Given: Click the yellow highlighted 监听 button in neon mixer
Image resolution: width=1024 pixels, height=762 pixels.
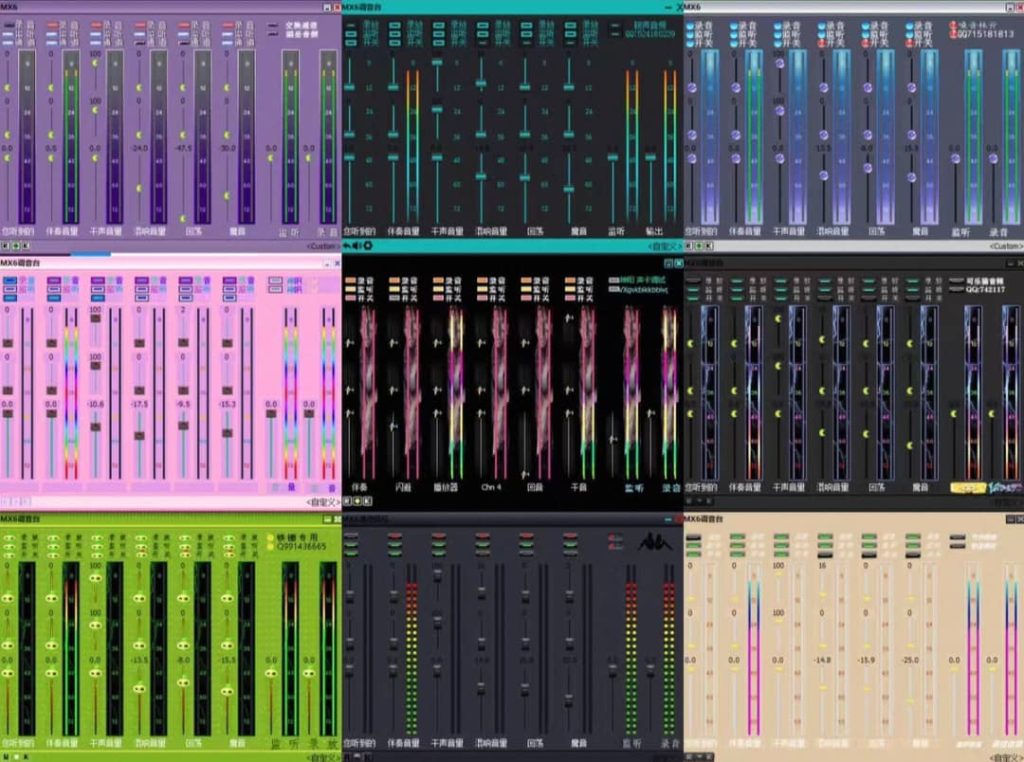Looking at the screenshot, I should point(967,488).
